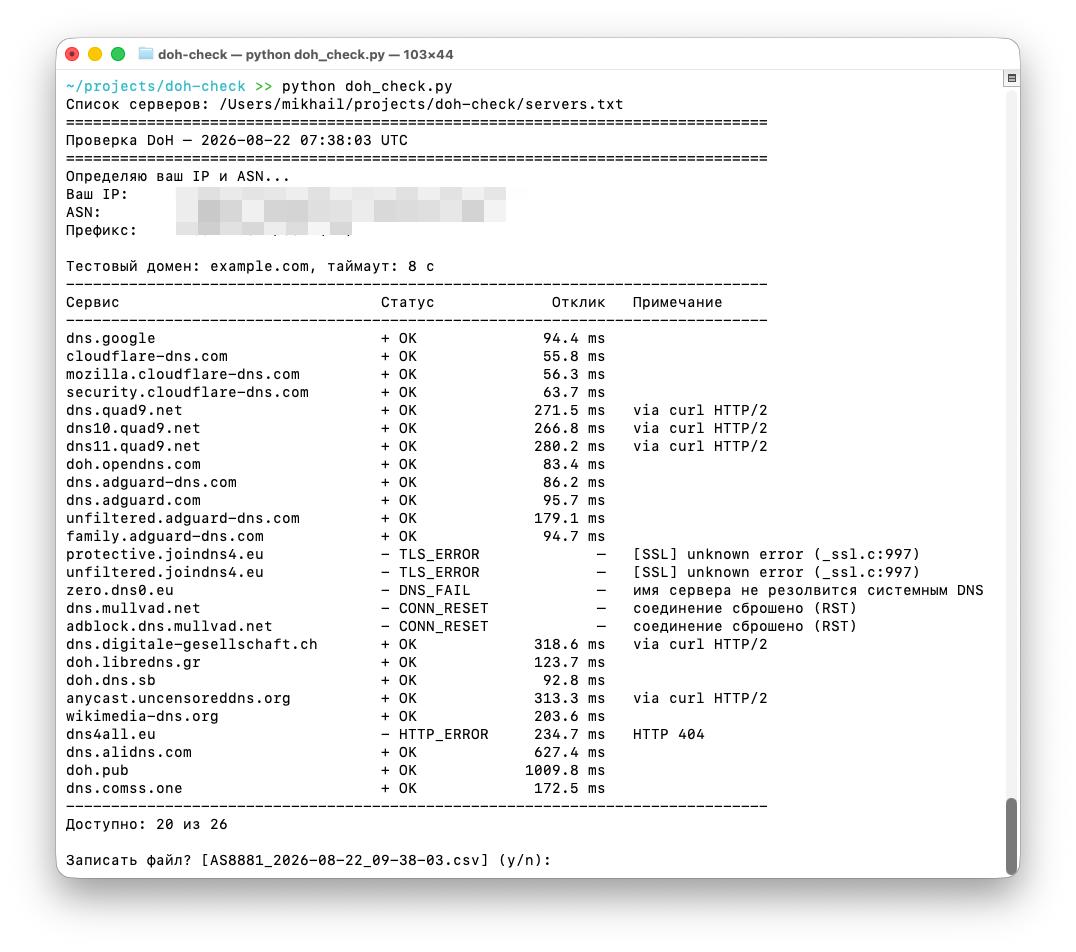Click the red close window button

72,54
